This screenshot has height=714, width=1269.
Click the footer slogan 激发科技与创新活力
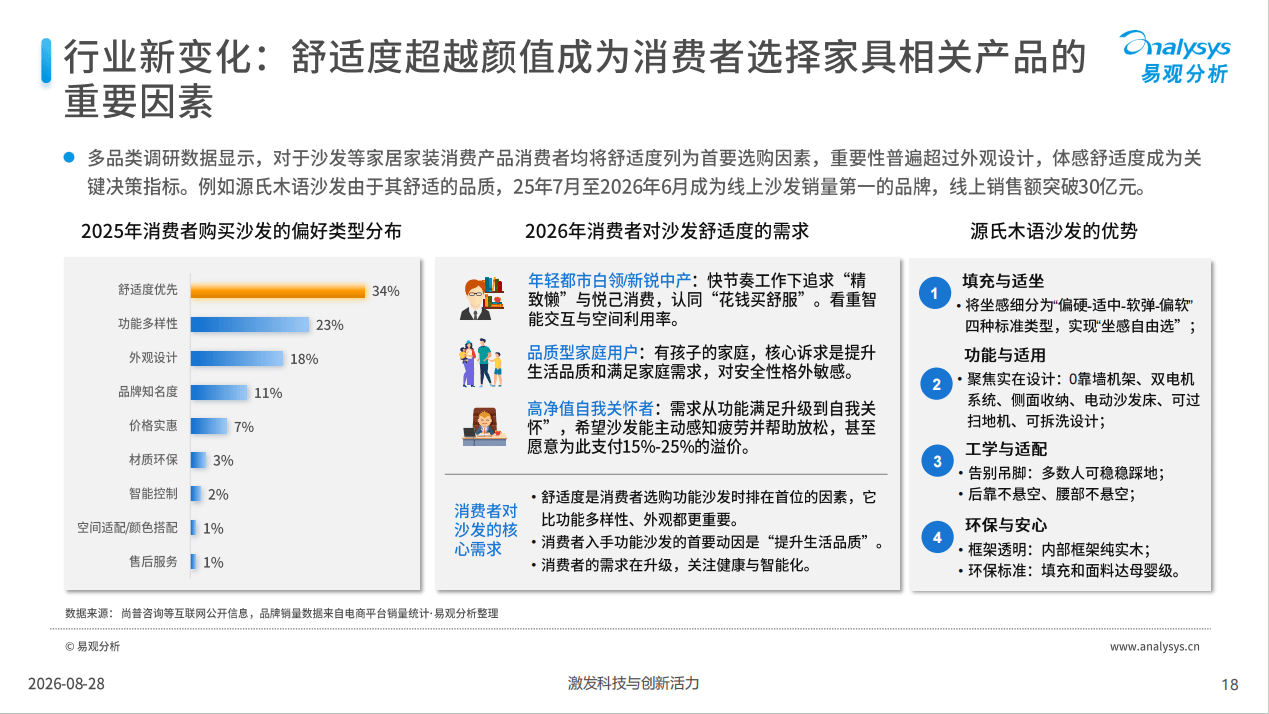[634, 683]
